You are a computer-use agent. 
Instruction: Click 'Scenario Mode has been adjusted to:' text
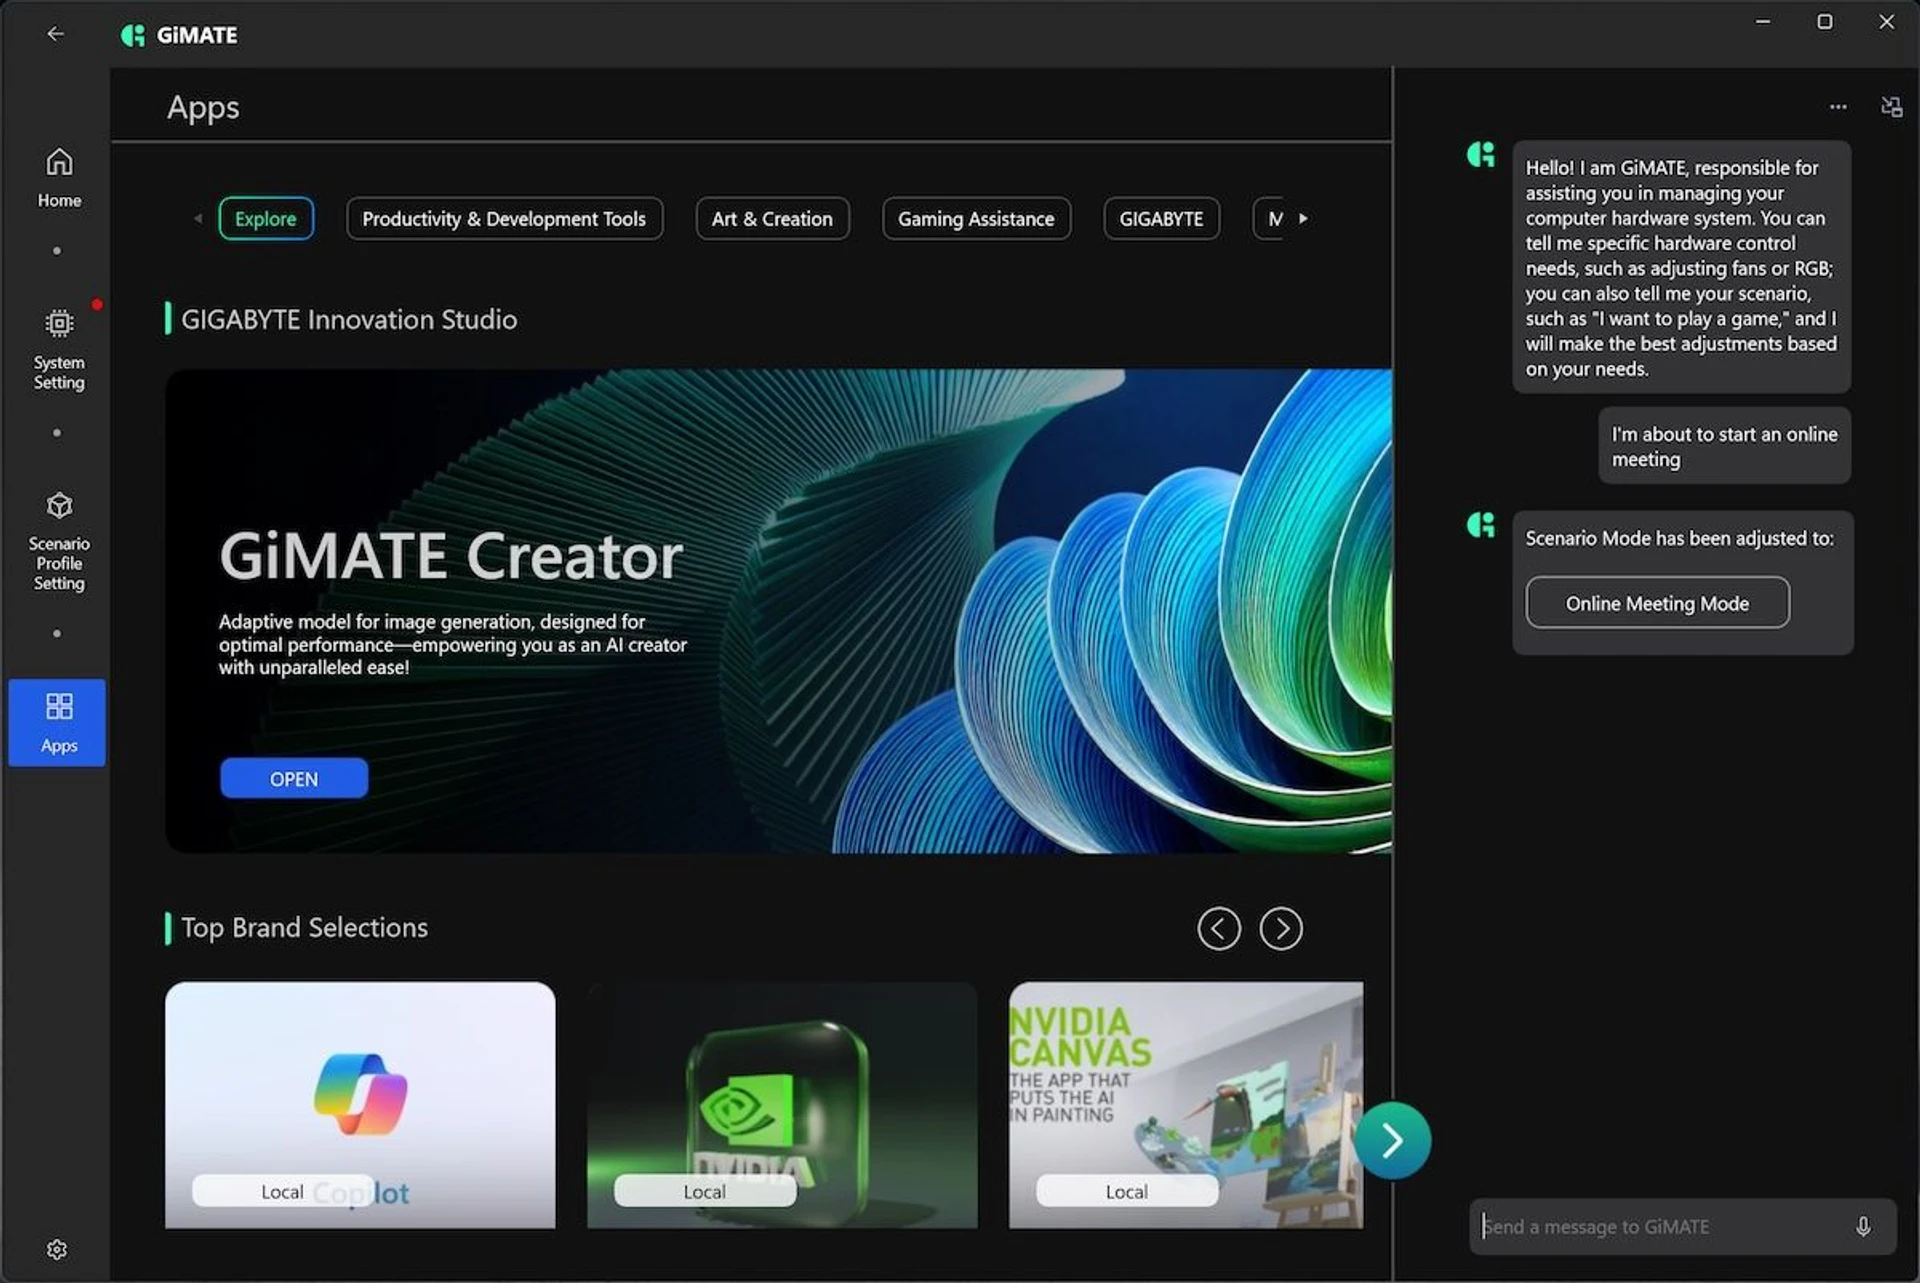point(1679,538)
